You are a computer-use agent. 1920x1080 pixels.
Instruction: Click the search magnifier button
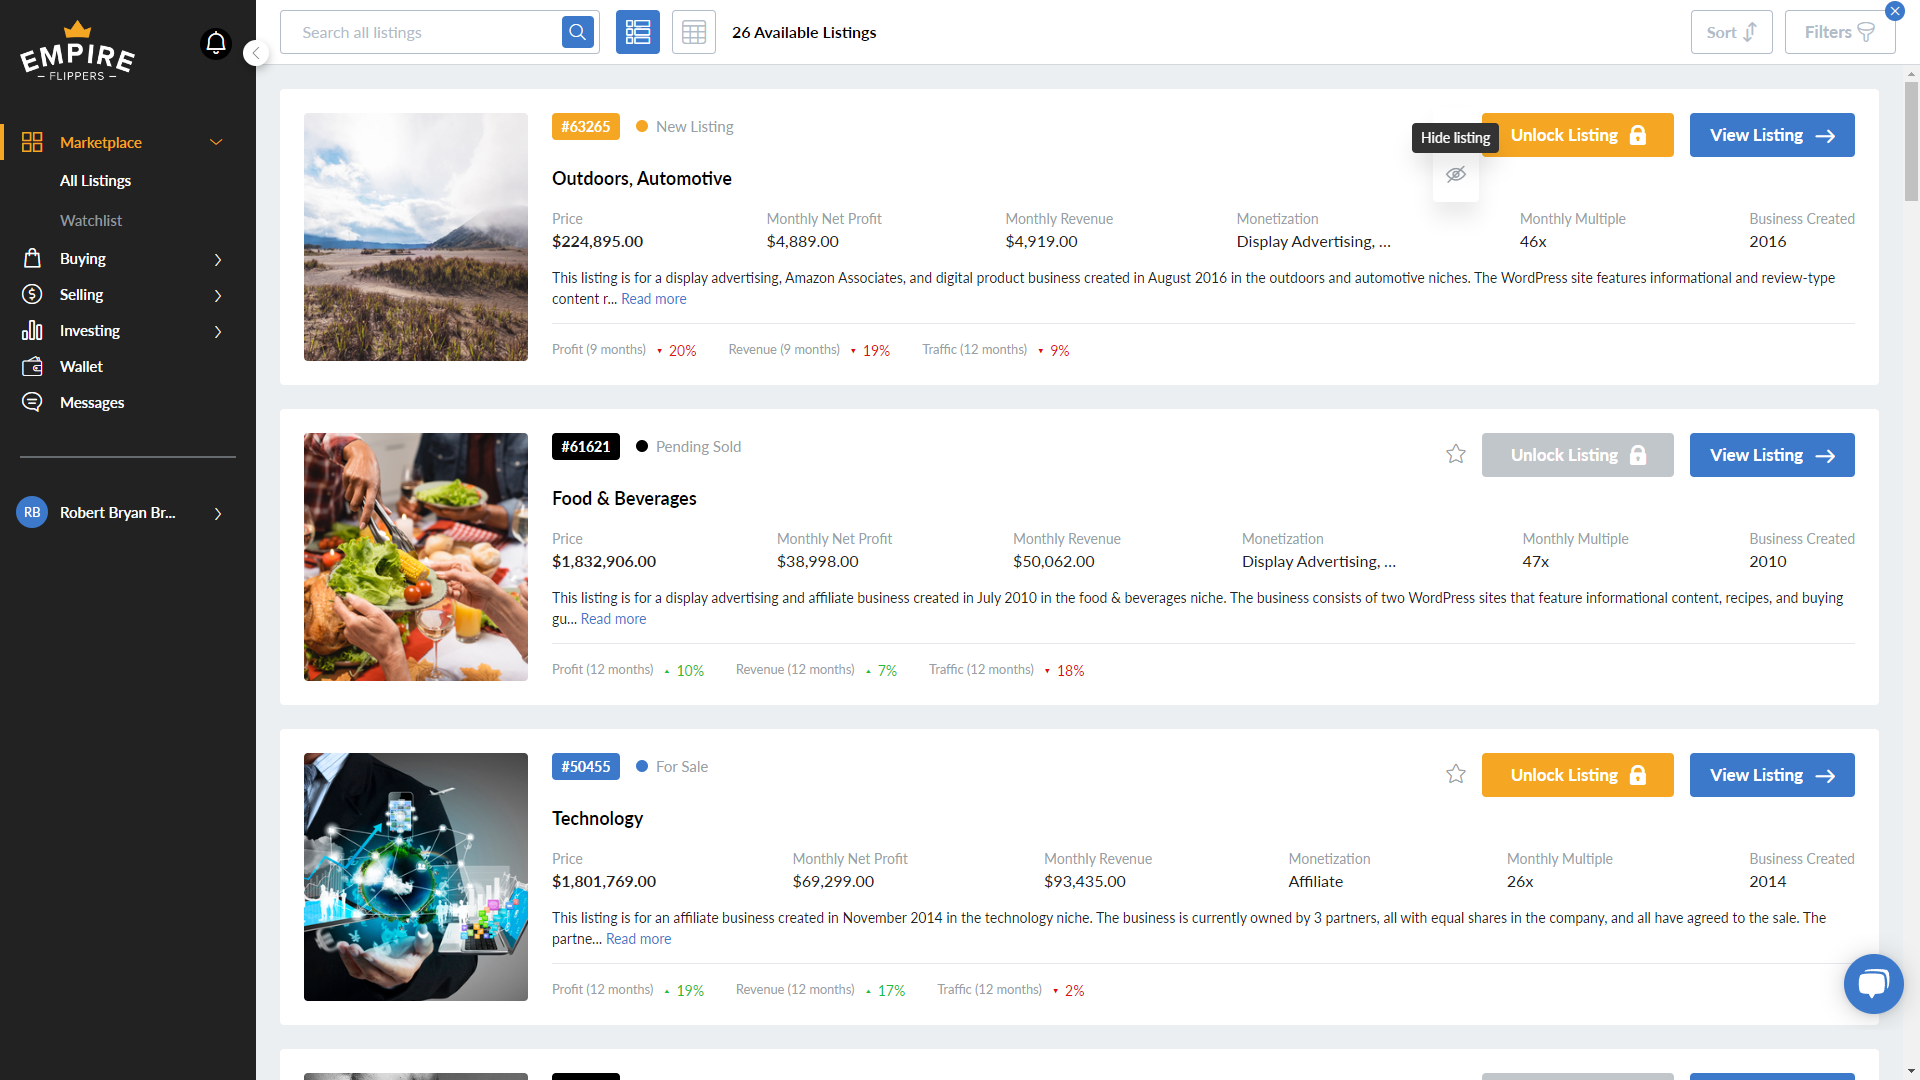click(x=578, y=32)
